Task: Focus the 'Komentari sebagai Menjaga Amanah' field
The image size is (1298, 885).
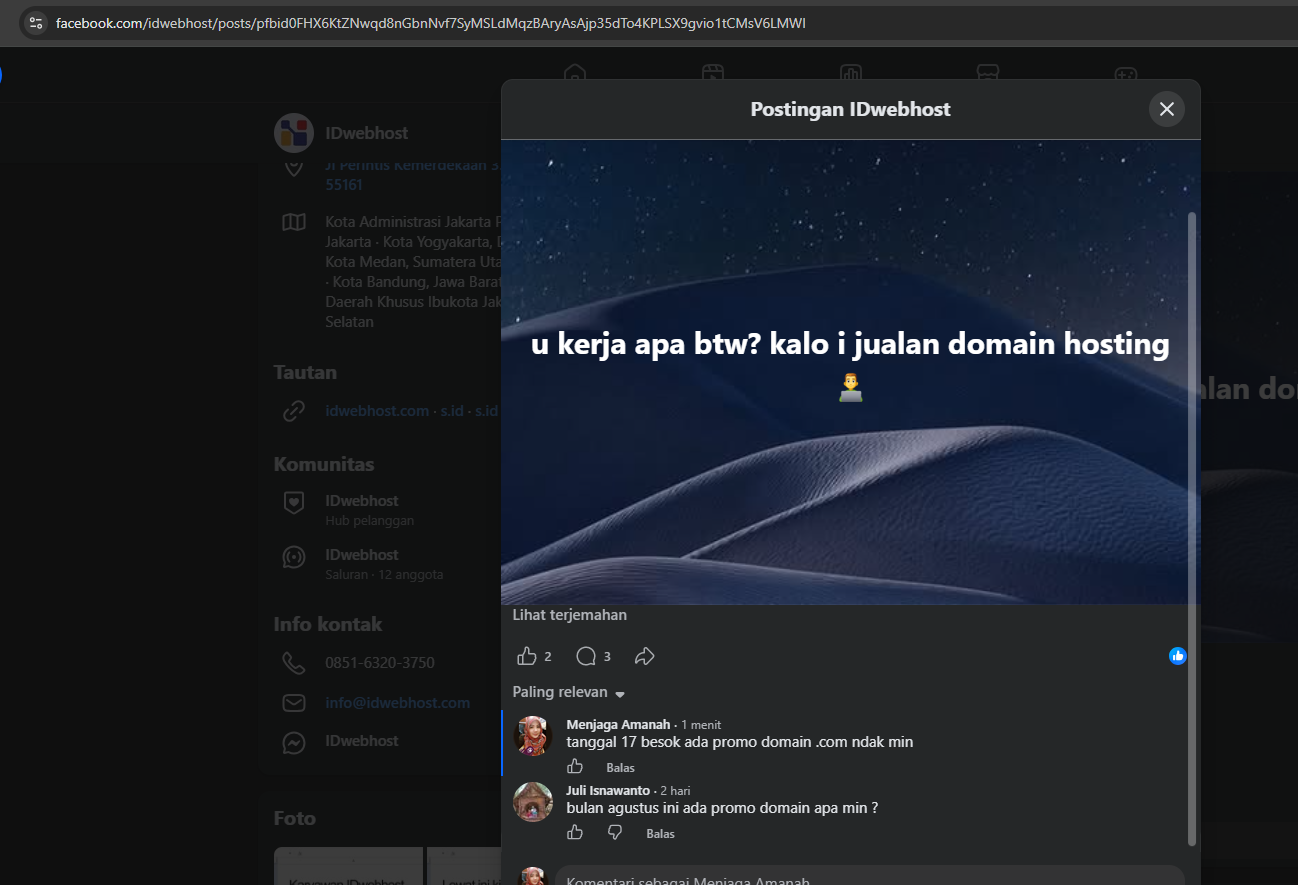Action: coord(870,876)
